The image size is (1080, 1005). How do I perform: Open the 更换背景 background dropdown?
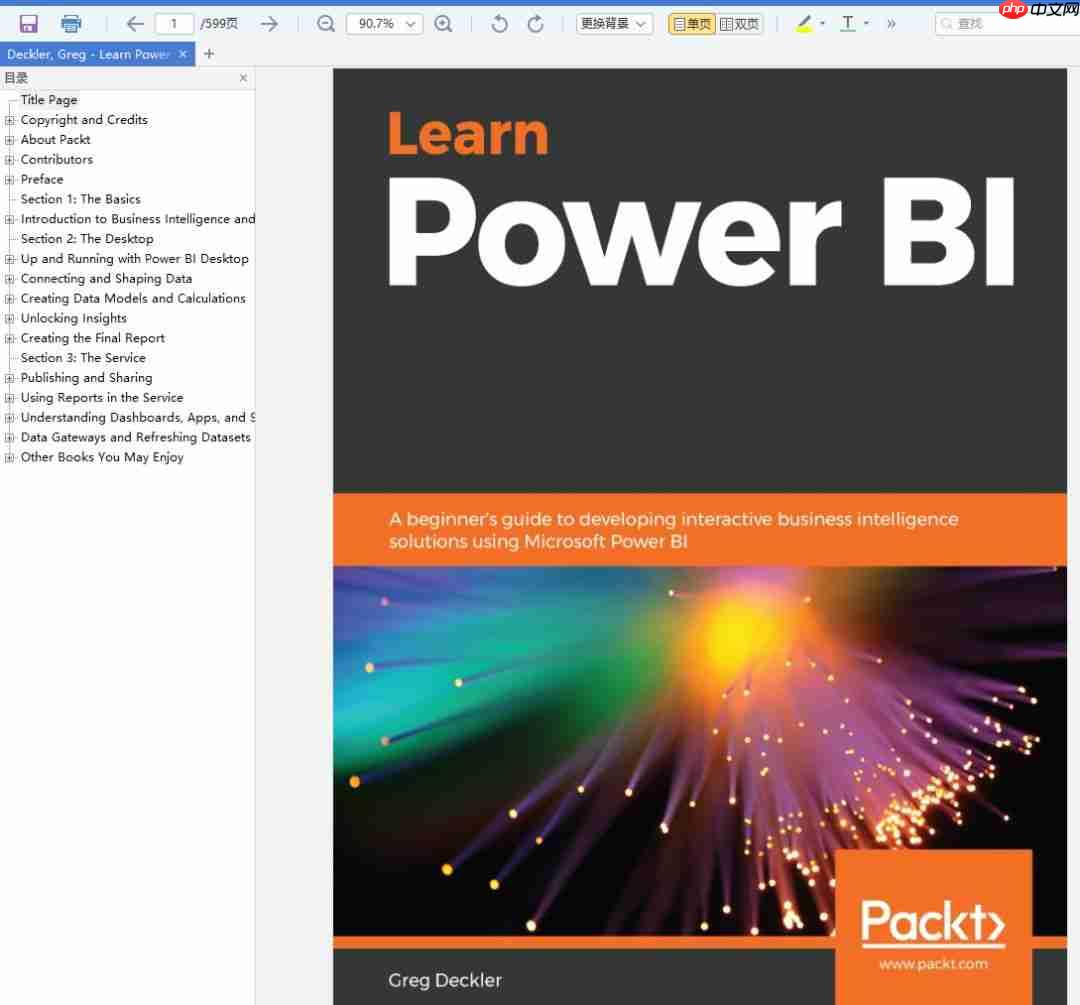point(614,22)
